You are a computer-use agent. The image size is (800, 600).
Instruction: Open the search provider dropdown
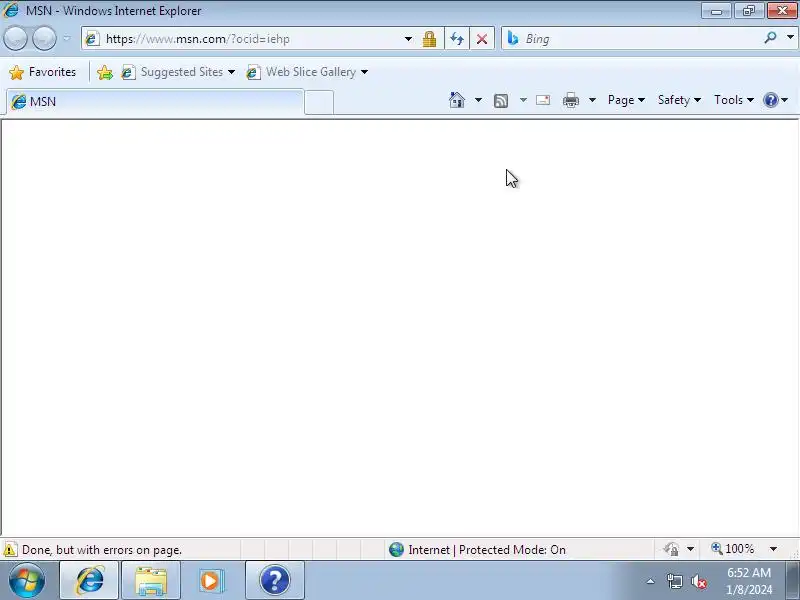click(790, 37)
